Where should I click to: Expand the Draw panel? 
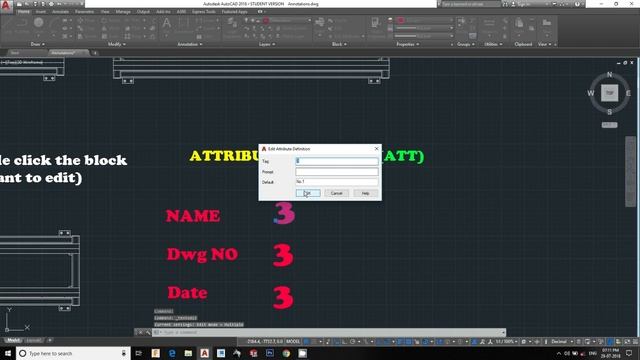click(38, 44)
